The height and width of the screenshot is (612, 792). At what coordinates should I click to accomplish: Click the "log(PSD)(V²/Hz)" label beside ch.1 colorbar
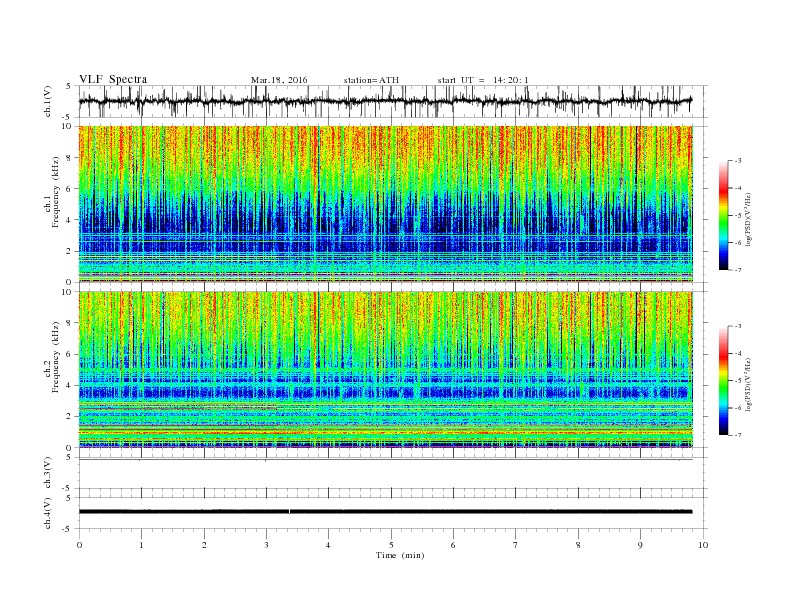[748, 219]
